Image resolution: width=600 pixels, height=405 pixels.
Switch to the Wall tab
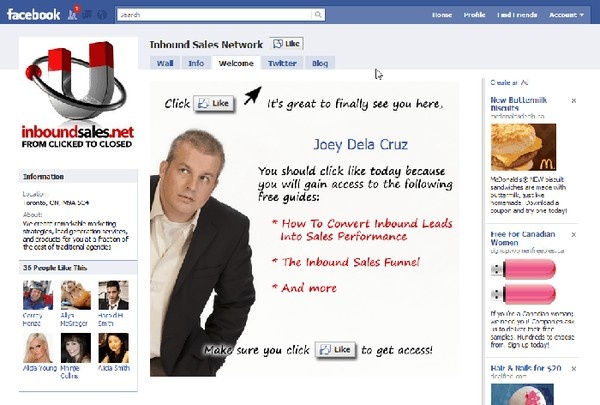165,63
